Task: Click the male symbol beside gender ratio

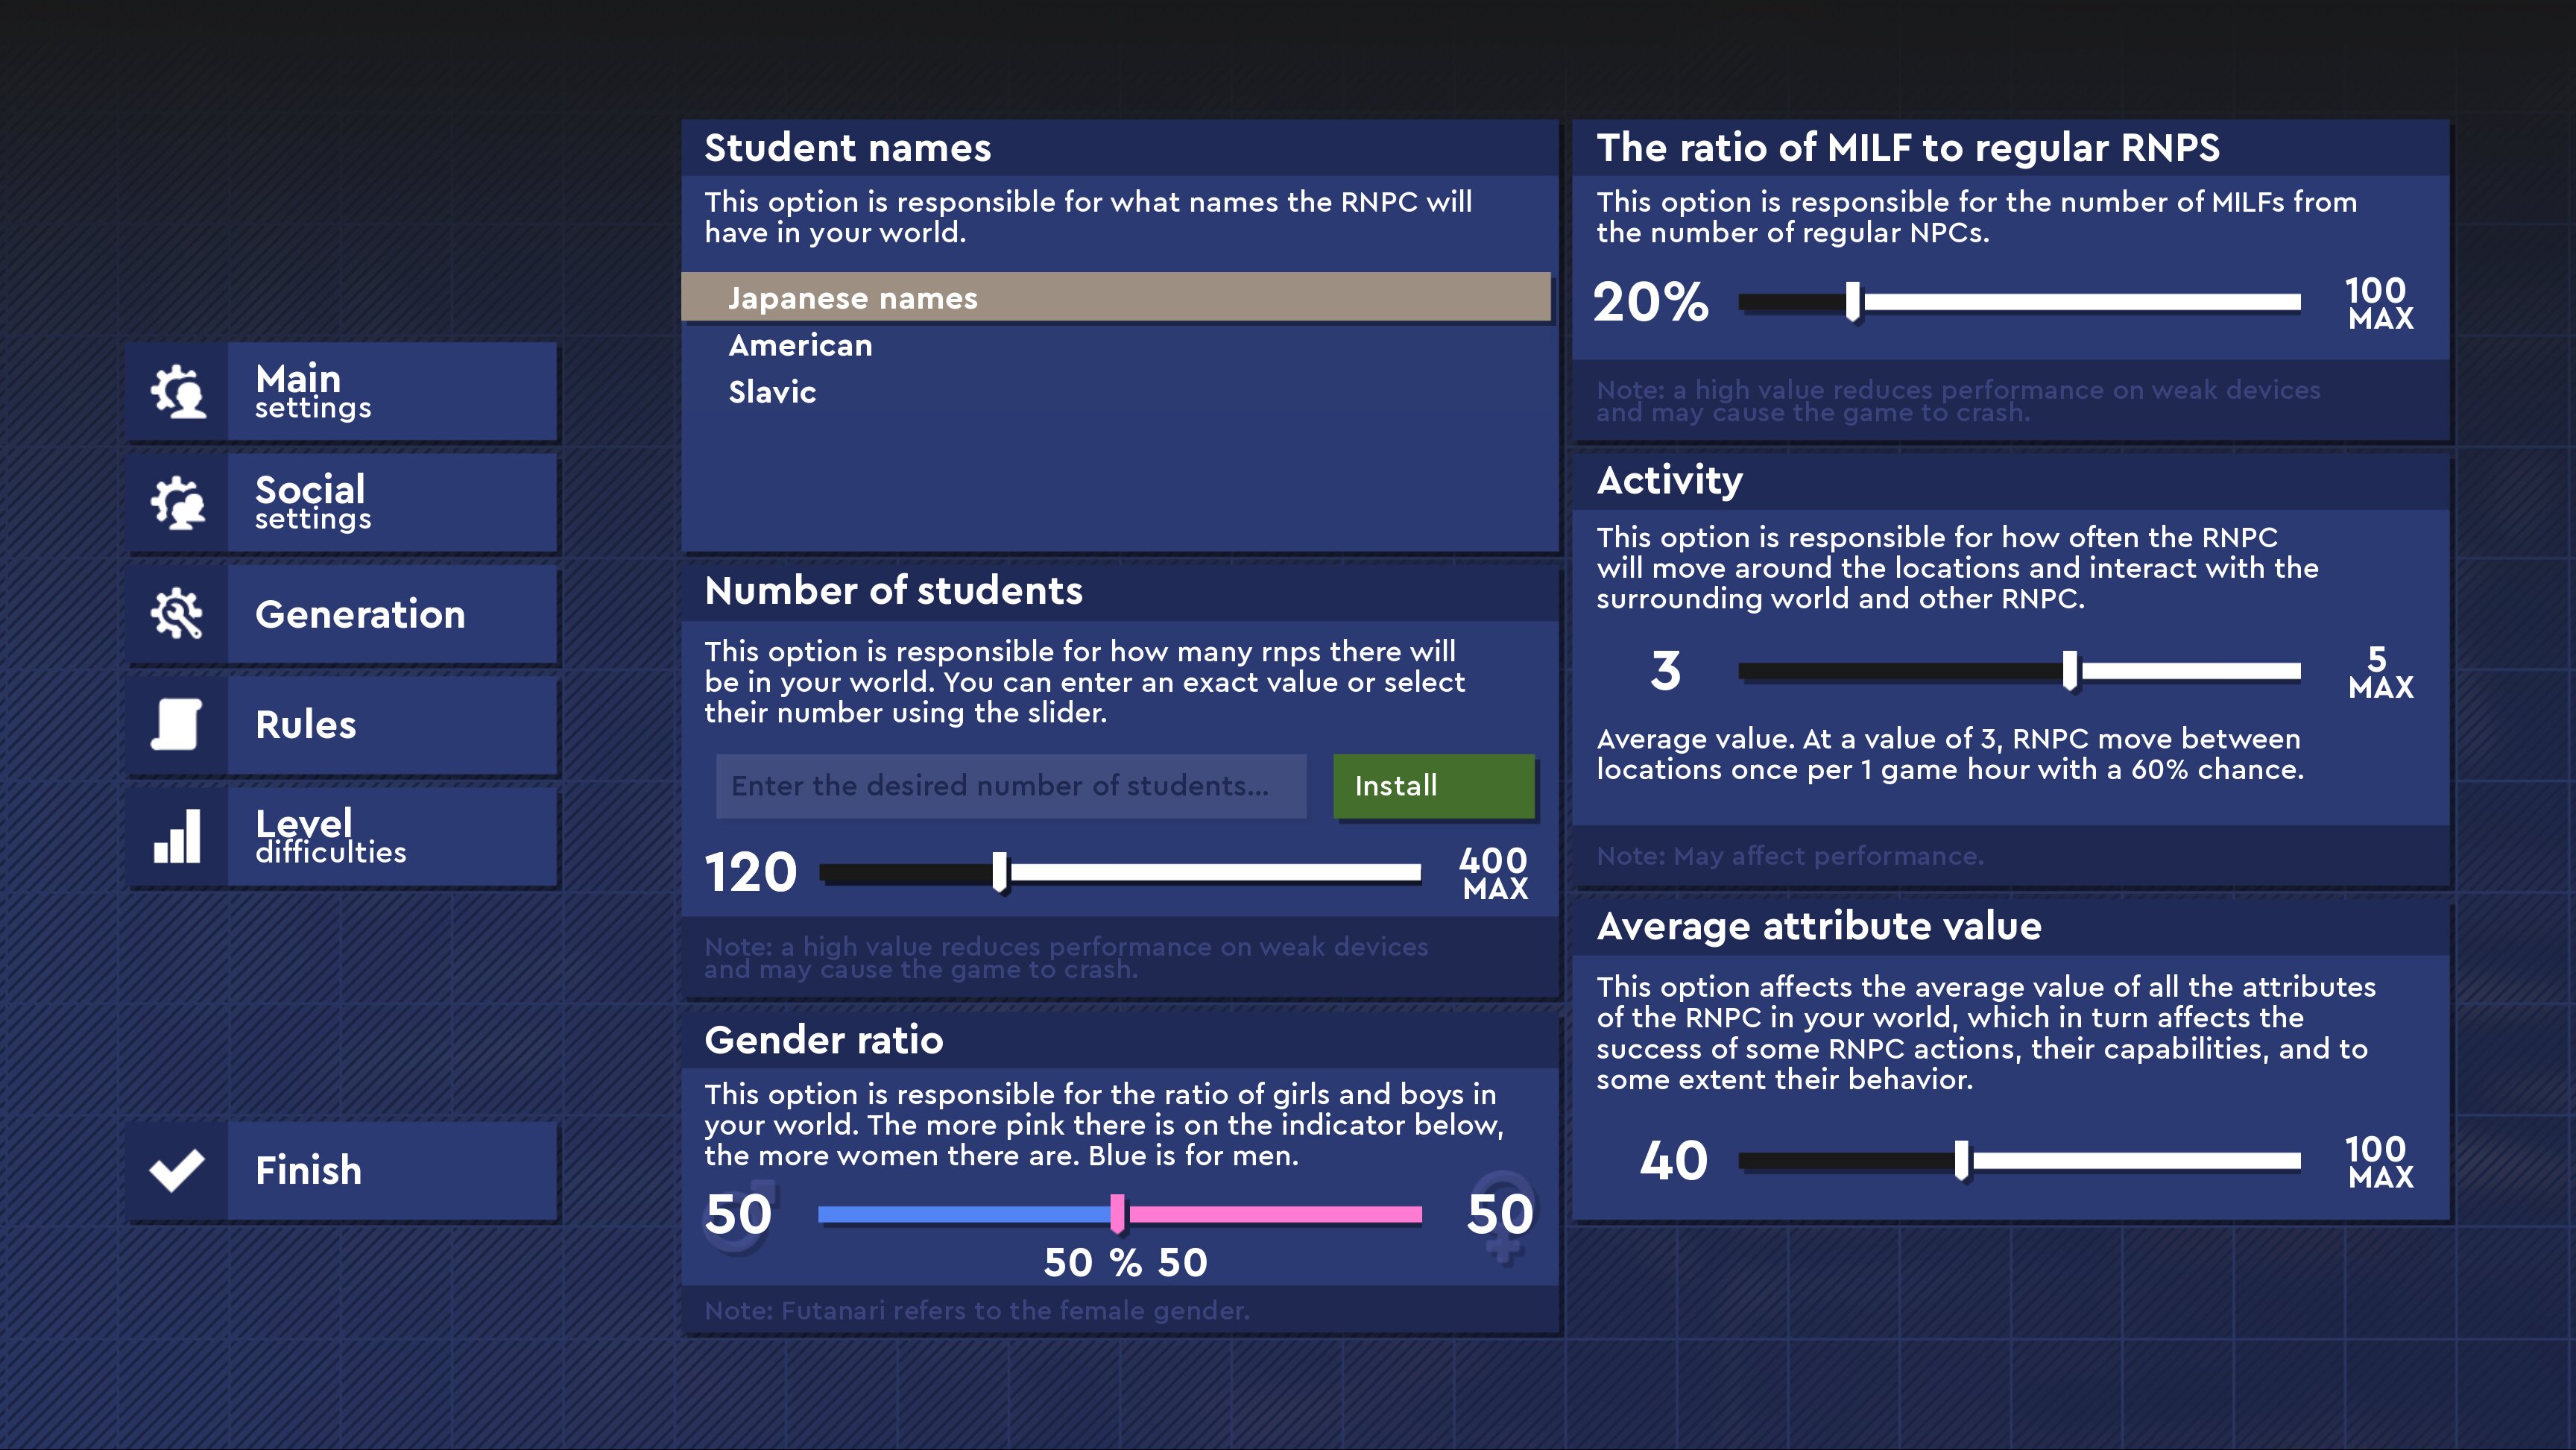Action: [741, 1214]
